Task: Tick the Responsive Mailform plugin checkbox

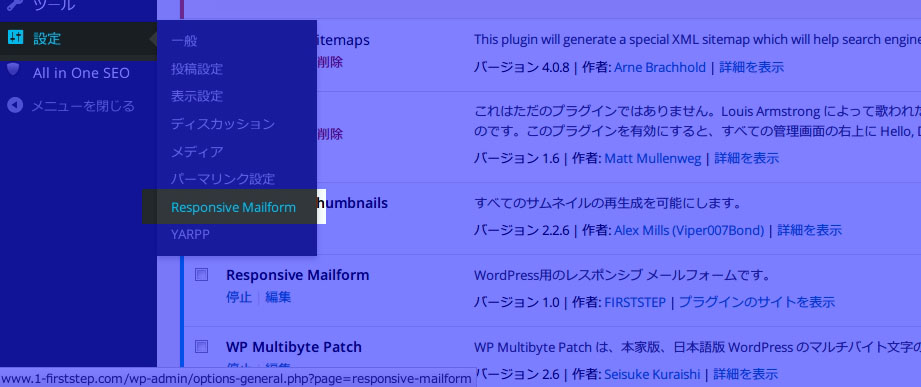Action: pyautogui.click(x=201, y=274)
